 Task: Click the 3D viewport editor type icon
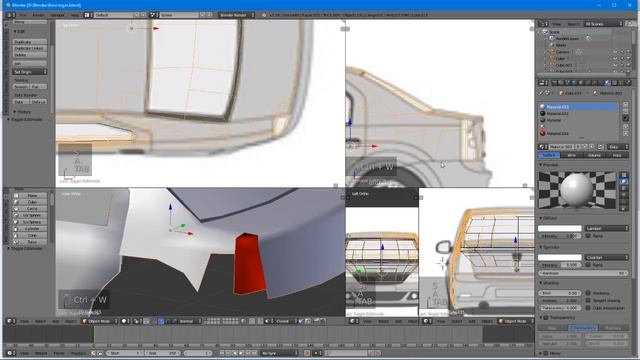coord(11,321)
